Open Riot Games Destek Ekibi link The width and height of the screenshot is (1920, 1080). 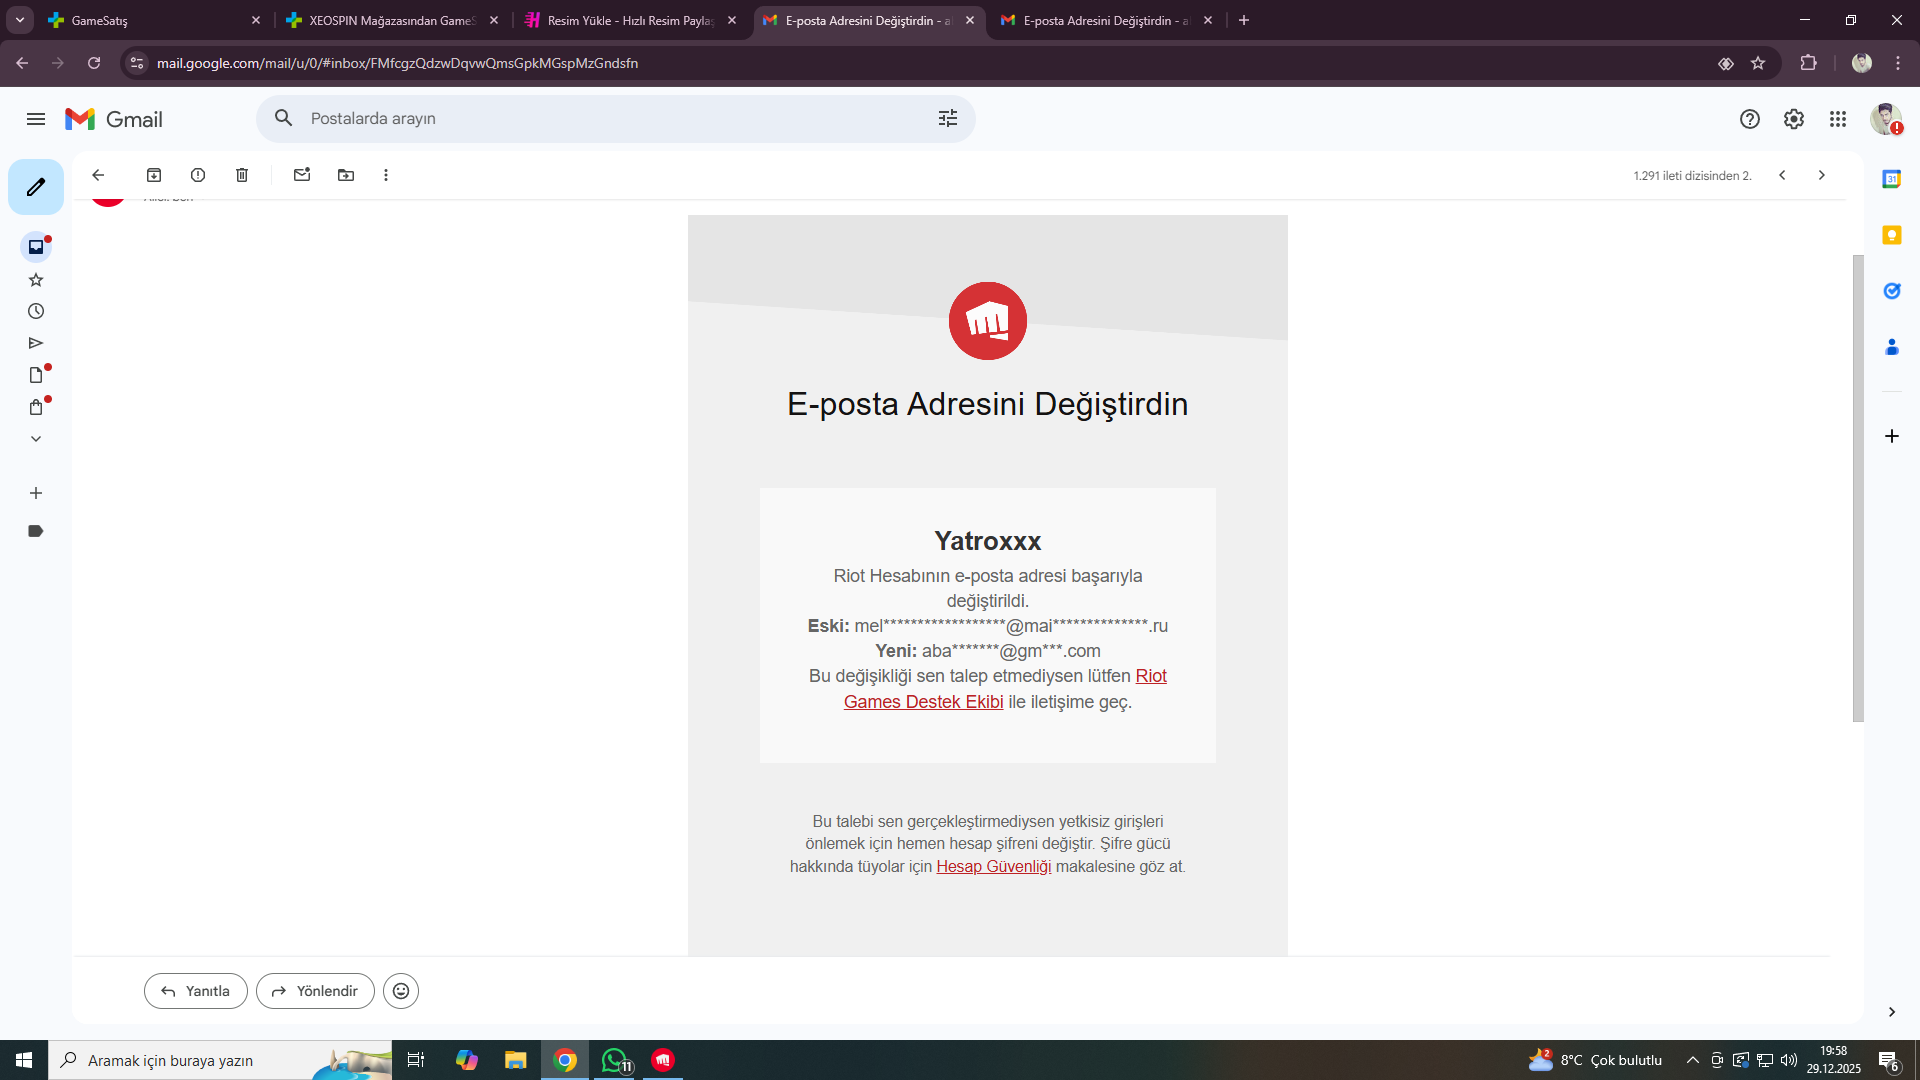pyautogui.click(x=924, y=702)
